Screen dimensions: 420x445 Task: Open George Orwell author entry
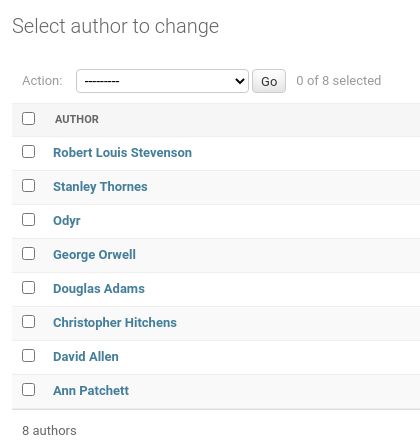coord(94,255)
